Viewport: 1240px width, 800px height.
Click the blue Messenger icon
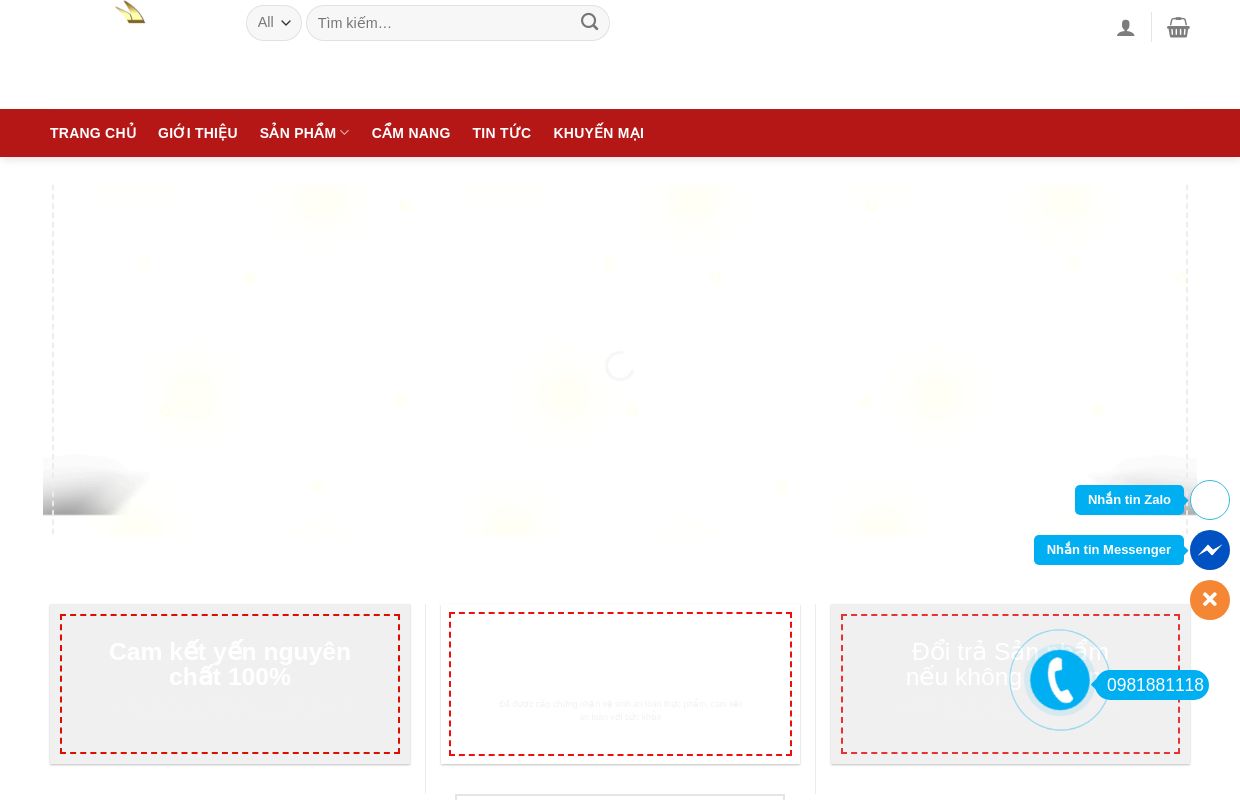pos(1210,550)
